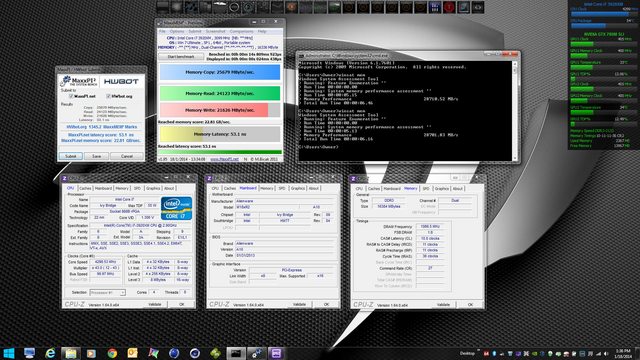
Task: Click the Start benchmark button
Action: (181, 57)
